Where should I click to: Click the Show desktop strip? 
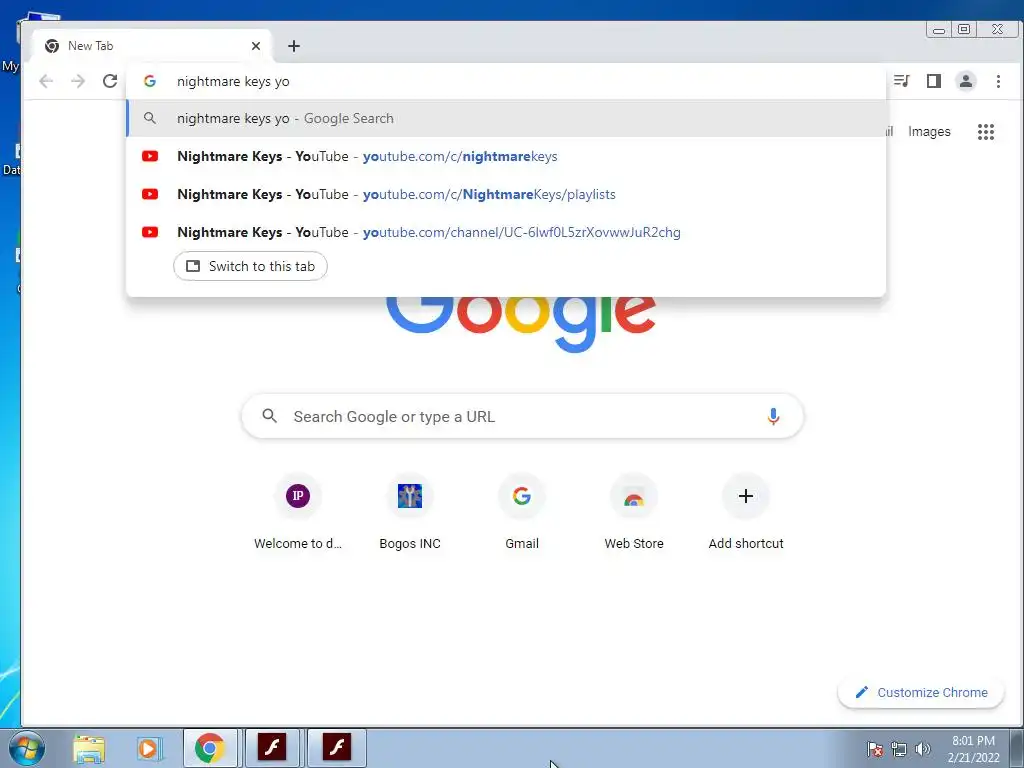click(1016, 748)
